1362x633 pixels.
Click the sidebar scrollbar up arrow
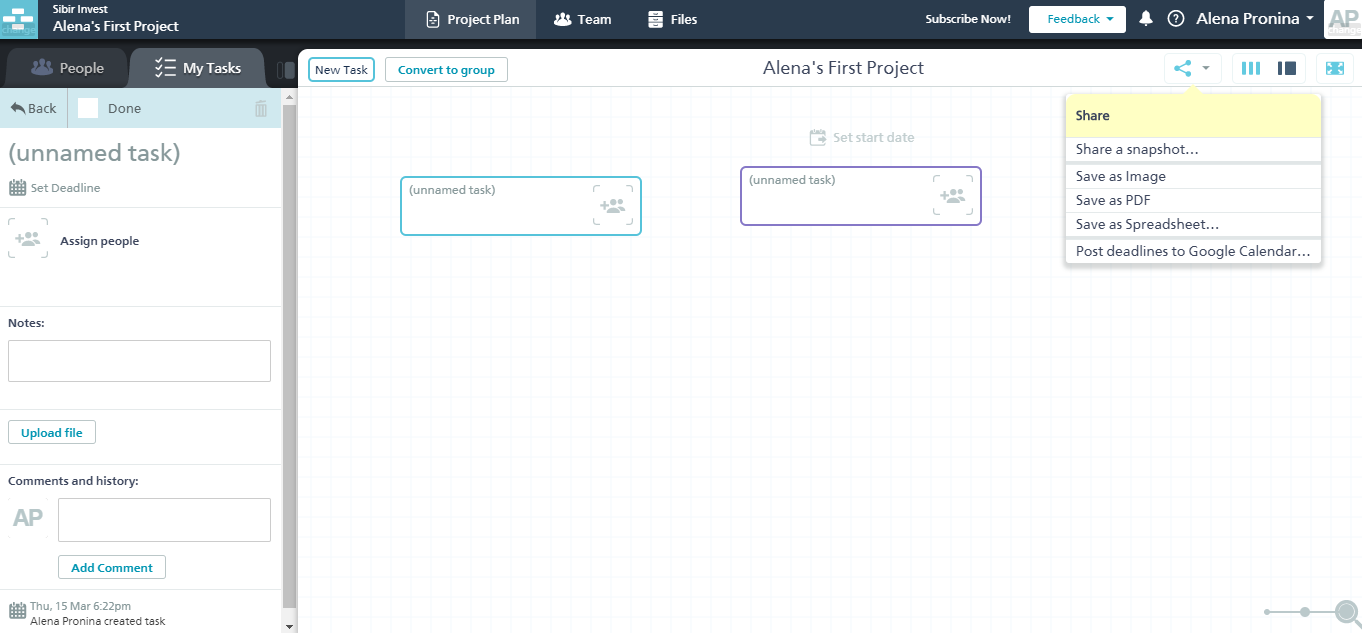pyautogui.click(x=290, y=97)
